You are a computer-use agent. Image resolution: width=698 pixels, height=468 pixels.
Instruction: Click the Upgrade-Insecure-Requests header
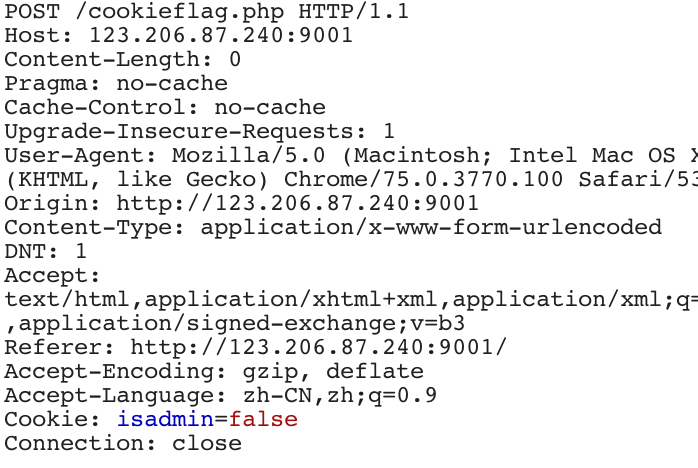click(199, 132)
